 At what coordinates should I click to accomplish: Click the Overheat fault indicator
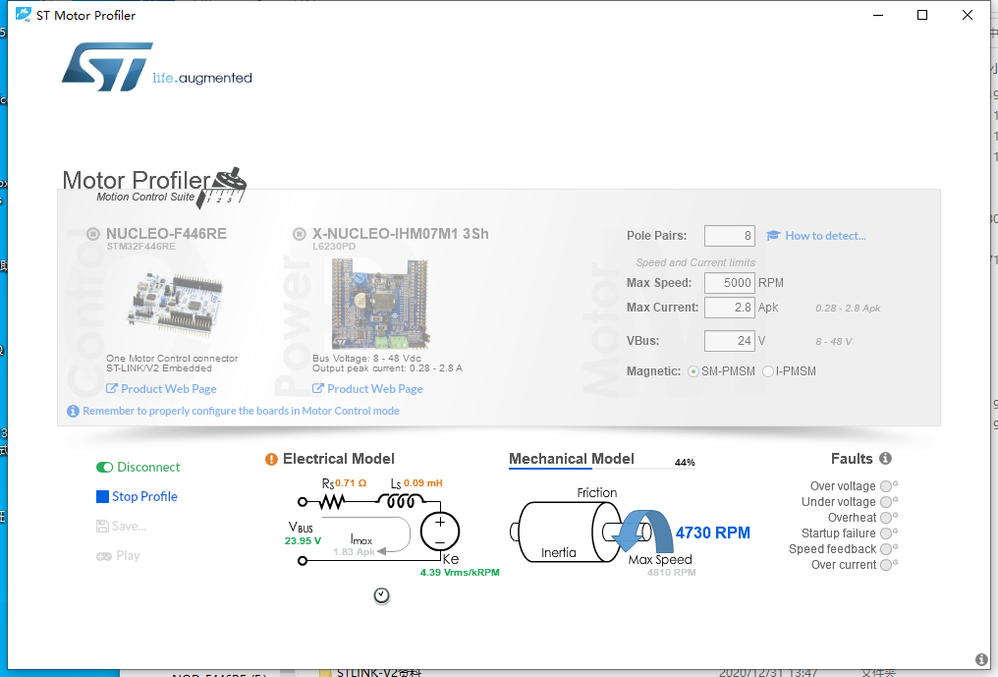coord(886,518)
